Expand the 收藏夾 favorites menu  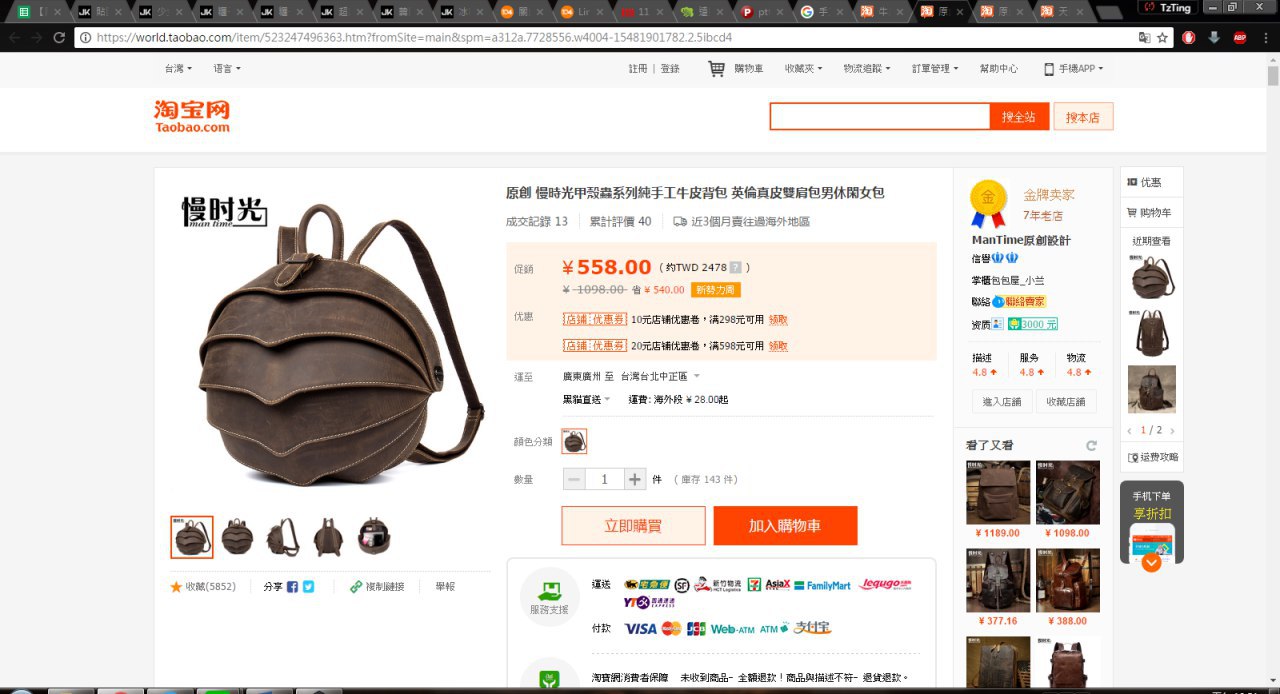point(803,69)
